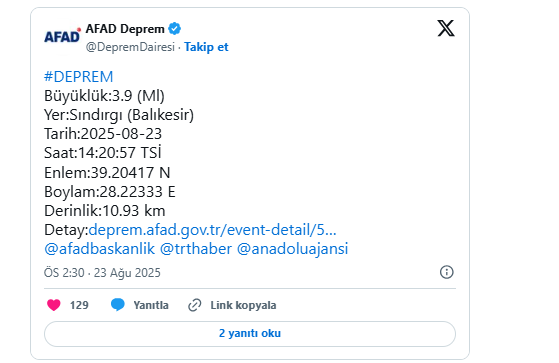559x363 pixels.
Task: Follow account via Takip et
Action: pos(206,47)
